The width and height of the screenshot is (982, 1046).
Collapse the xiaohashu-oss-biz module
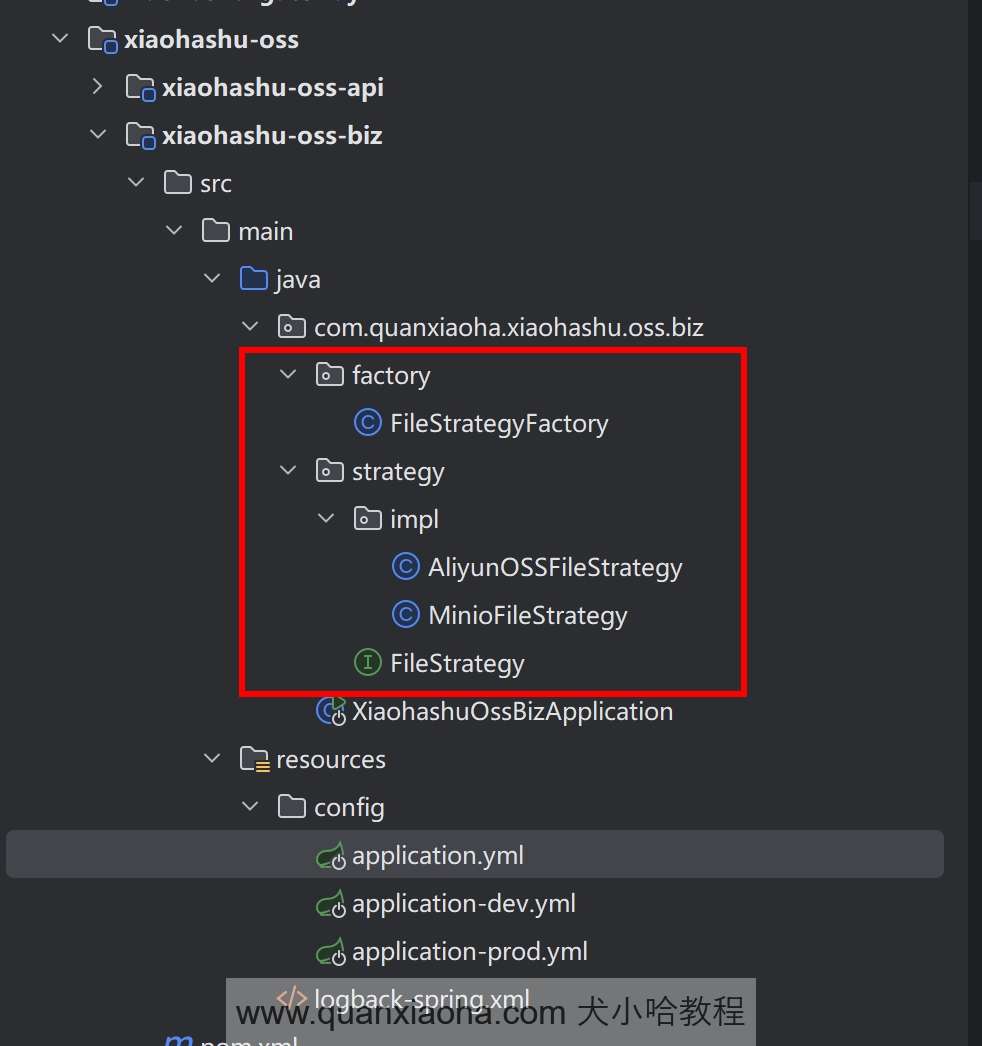(x=97, y=135)
